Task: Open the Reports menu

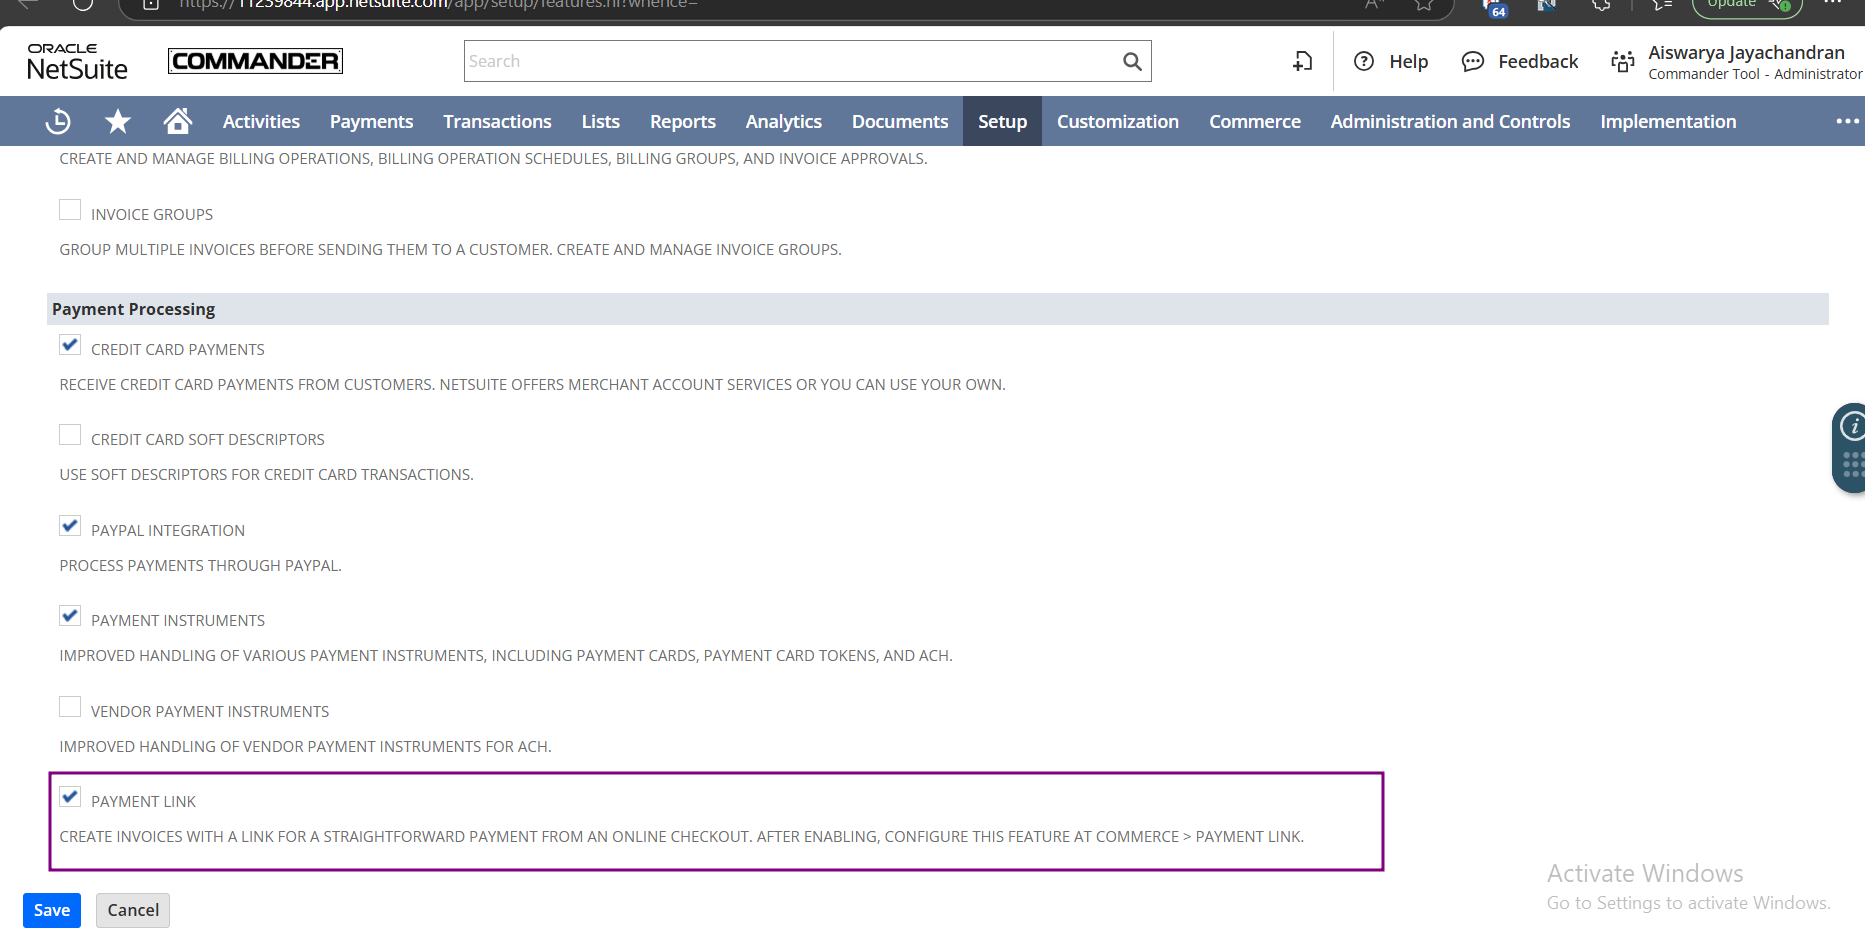Action: [682, 121]
